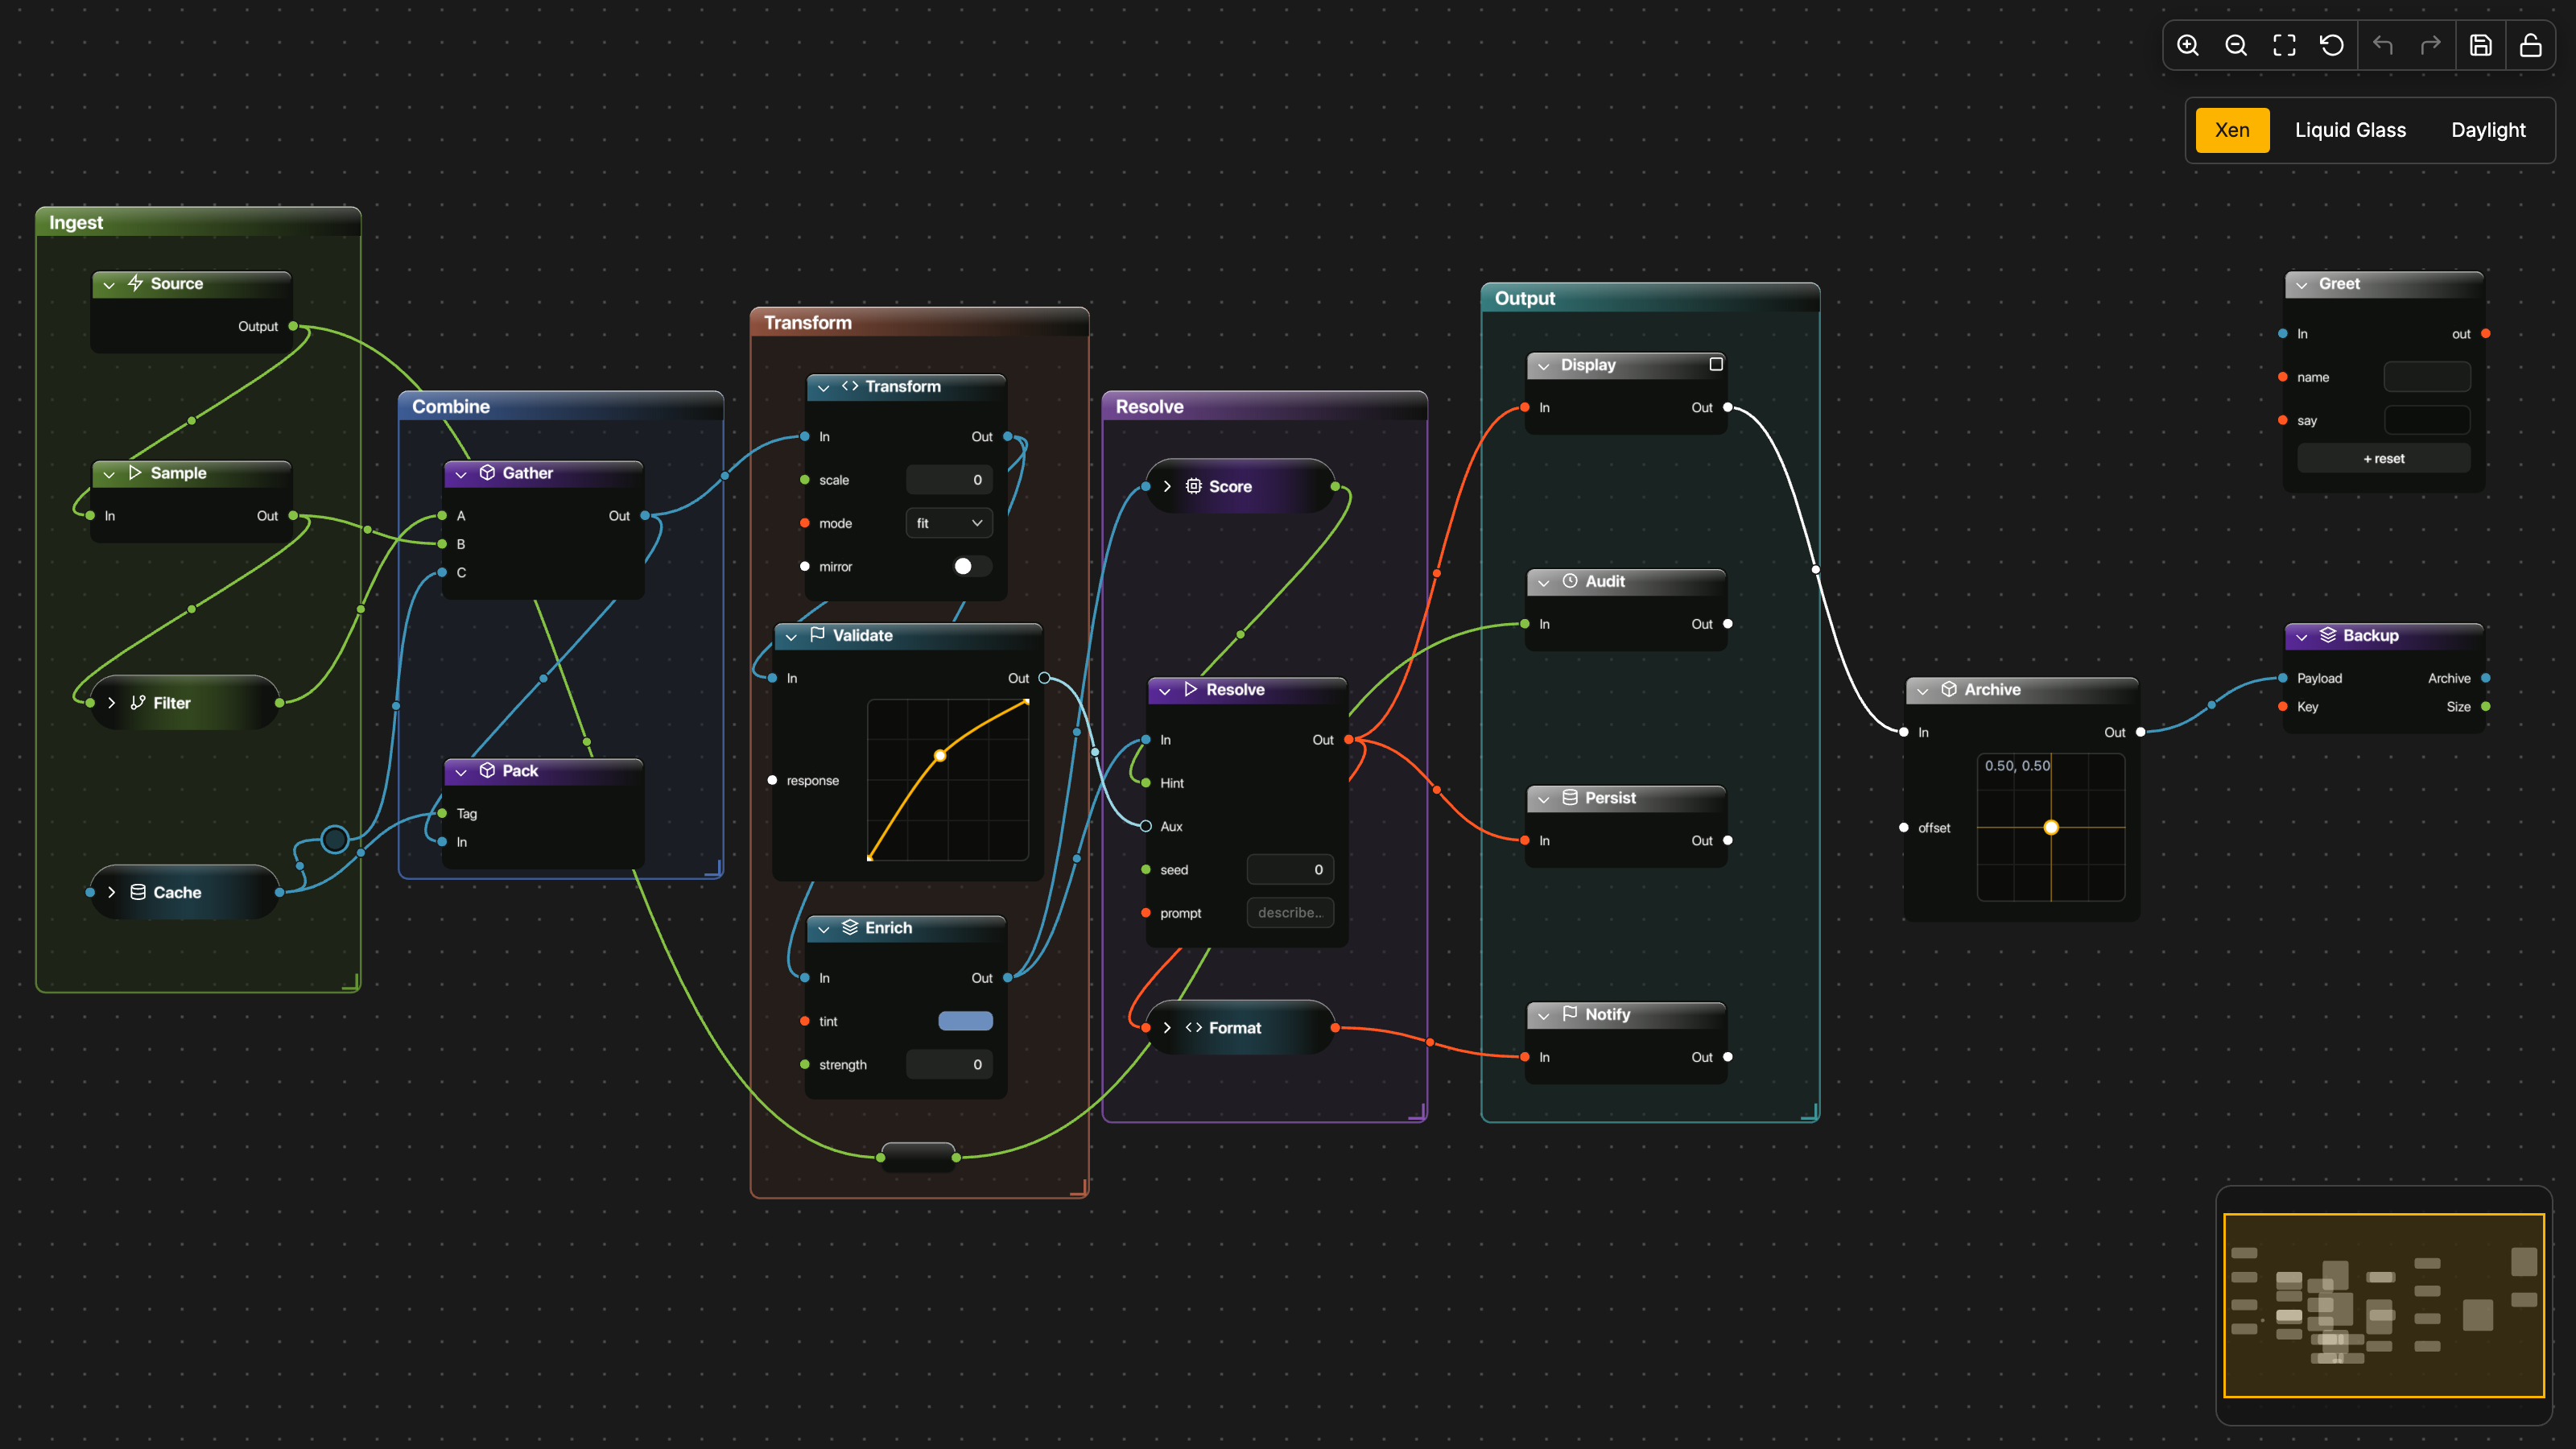Click the cube icon on Pack node
Screen dimensions: 2576x1449
pyautogui.click(x=487, y=770)
